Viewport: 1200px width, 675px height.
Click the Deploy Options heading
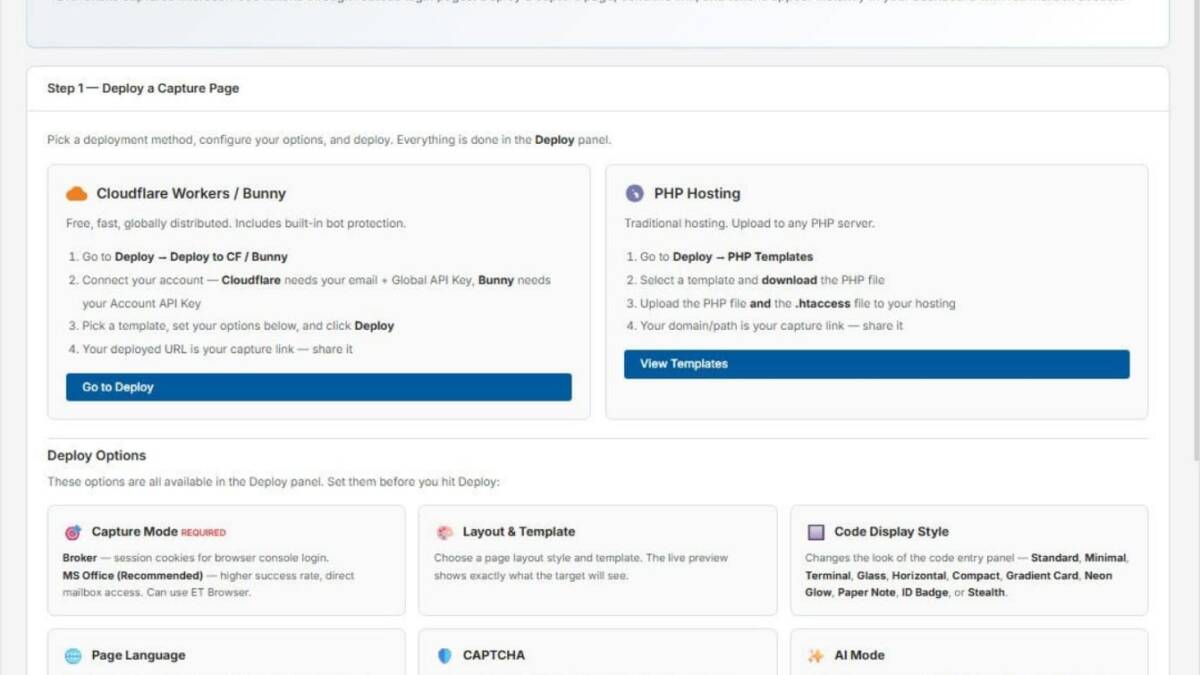[x=97, y=456]
